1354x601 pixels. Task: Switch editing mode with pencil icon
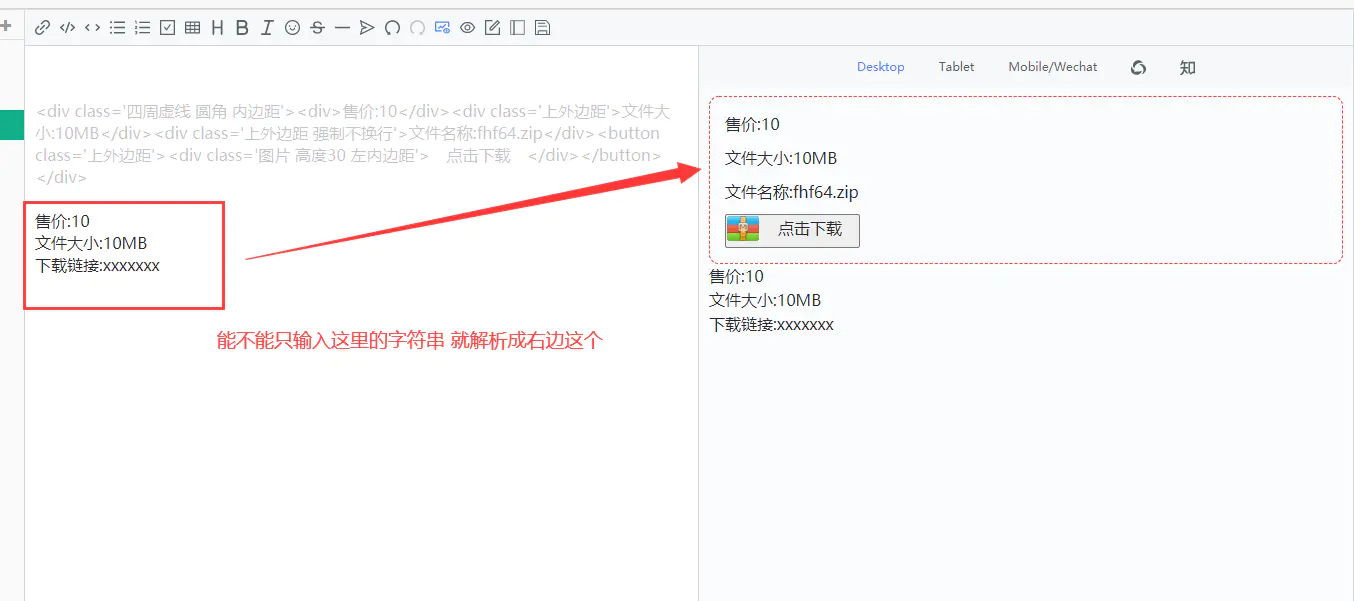pos(492,28)
